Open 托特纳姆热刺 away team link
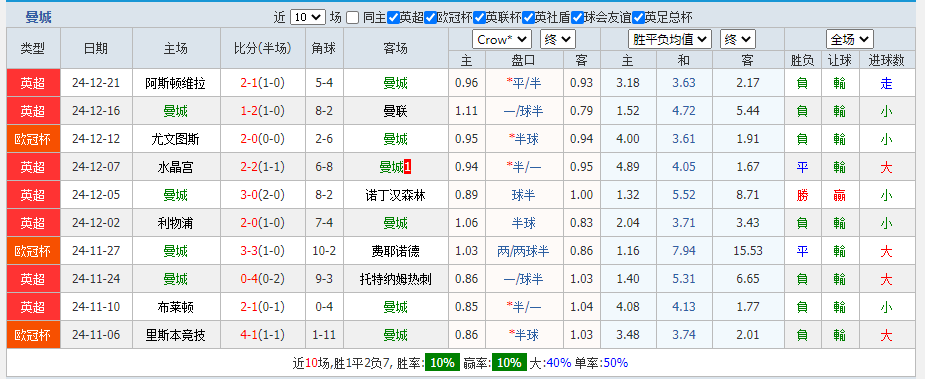 [x=395, y=279]
